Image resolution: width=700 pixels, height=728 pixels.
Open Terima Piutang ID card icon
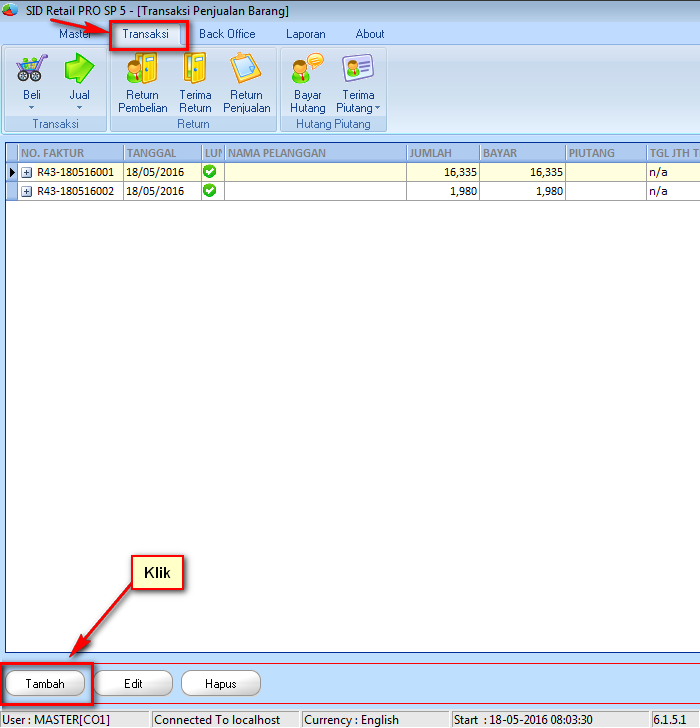tap(358, 68)
